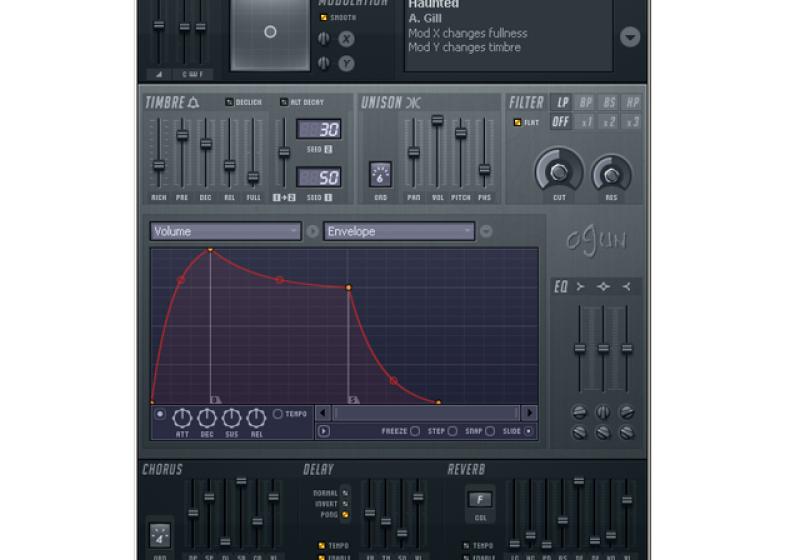Image resolution: width=800 pixels, height=560 pixels.
Task: Set filter mode to OFF
Action: (x=561, y=122)
